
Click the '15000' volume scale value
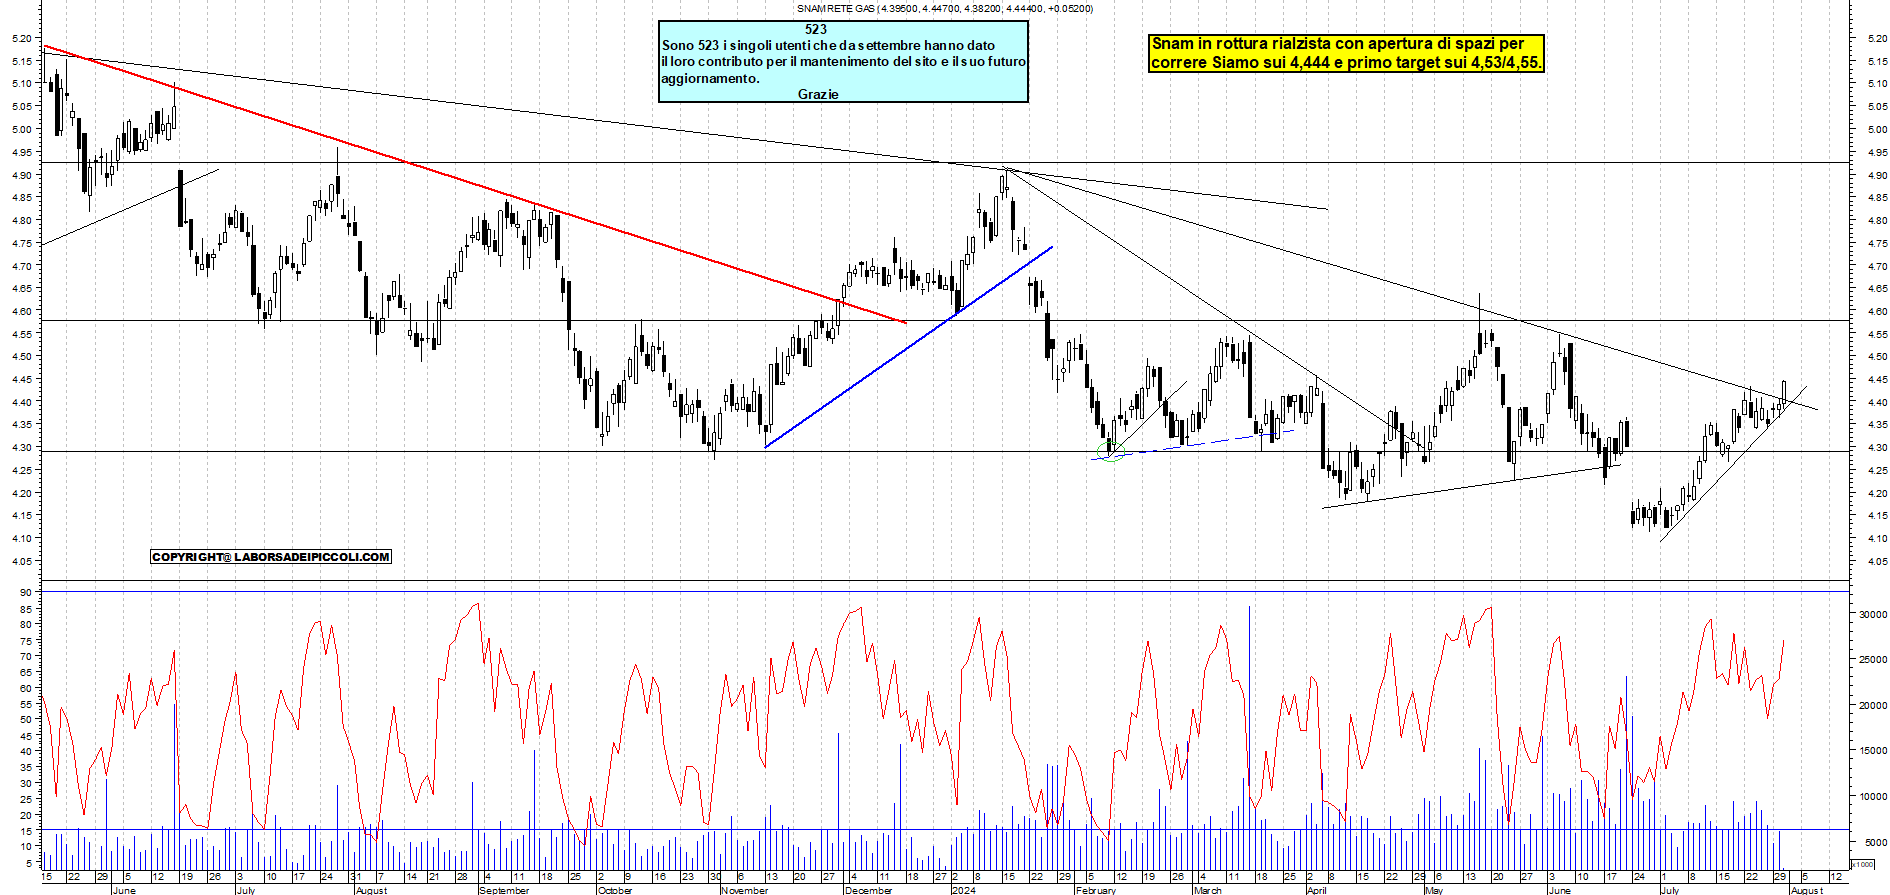click(x=1872, y=751)
